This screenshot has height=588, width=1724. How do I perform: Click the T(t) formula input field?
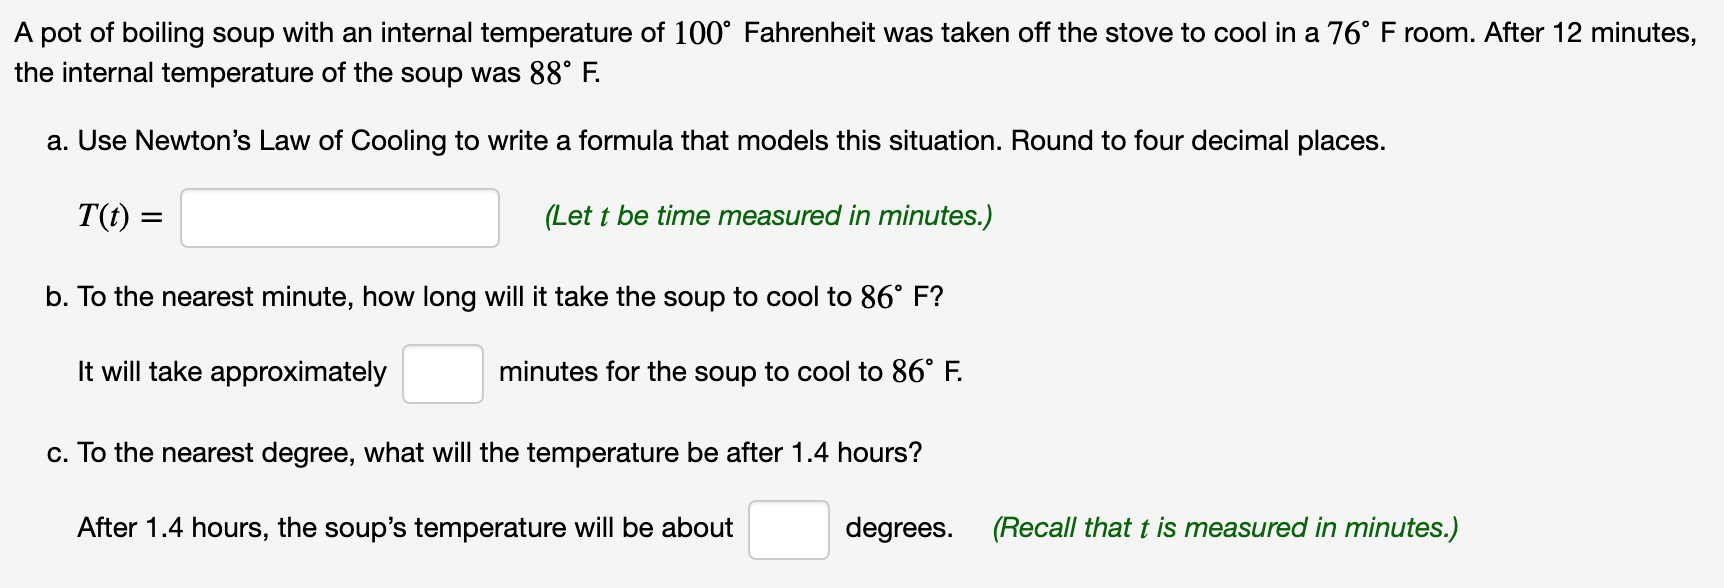(339, 216)
